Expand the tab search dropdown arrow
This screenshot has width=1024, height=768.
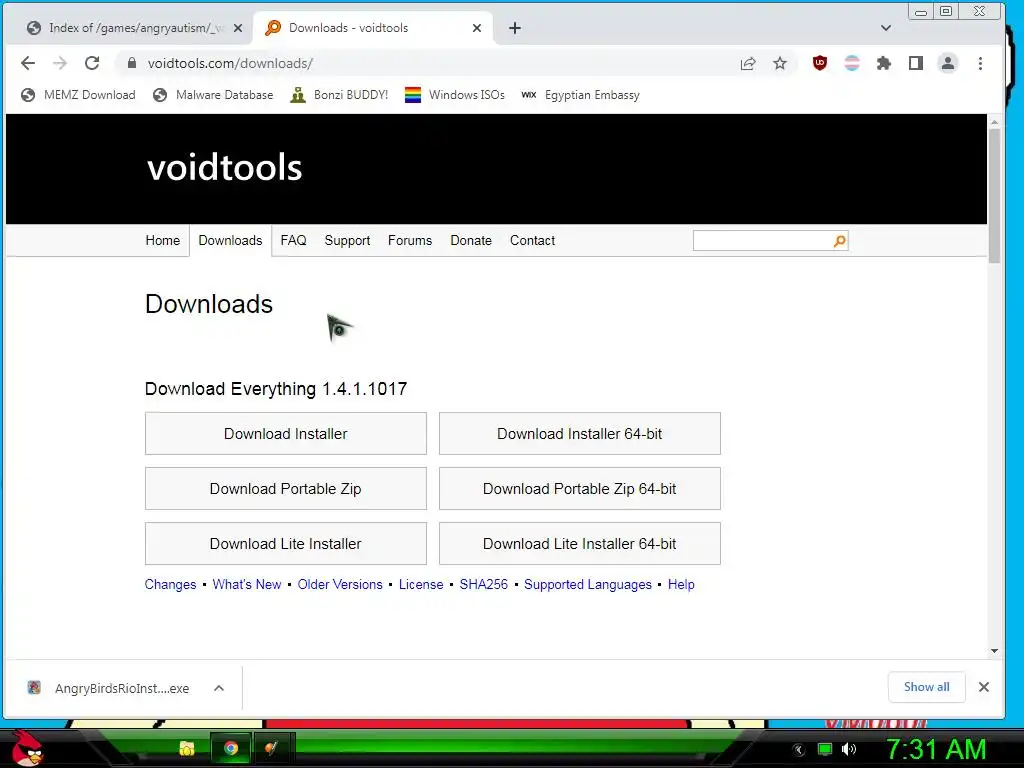click(x=886, y=28)
